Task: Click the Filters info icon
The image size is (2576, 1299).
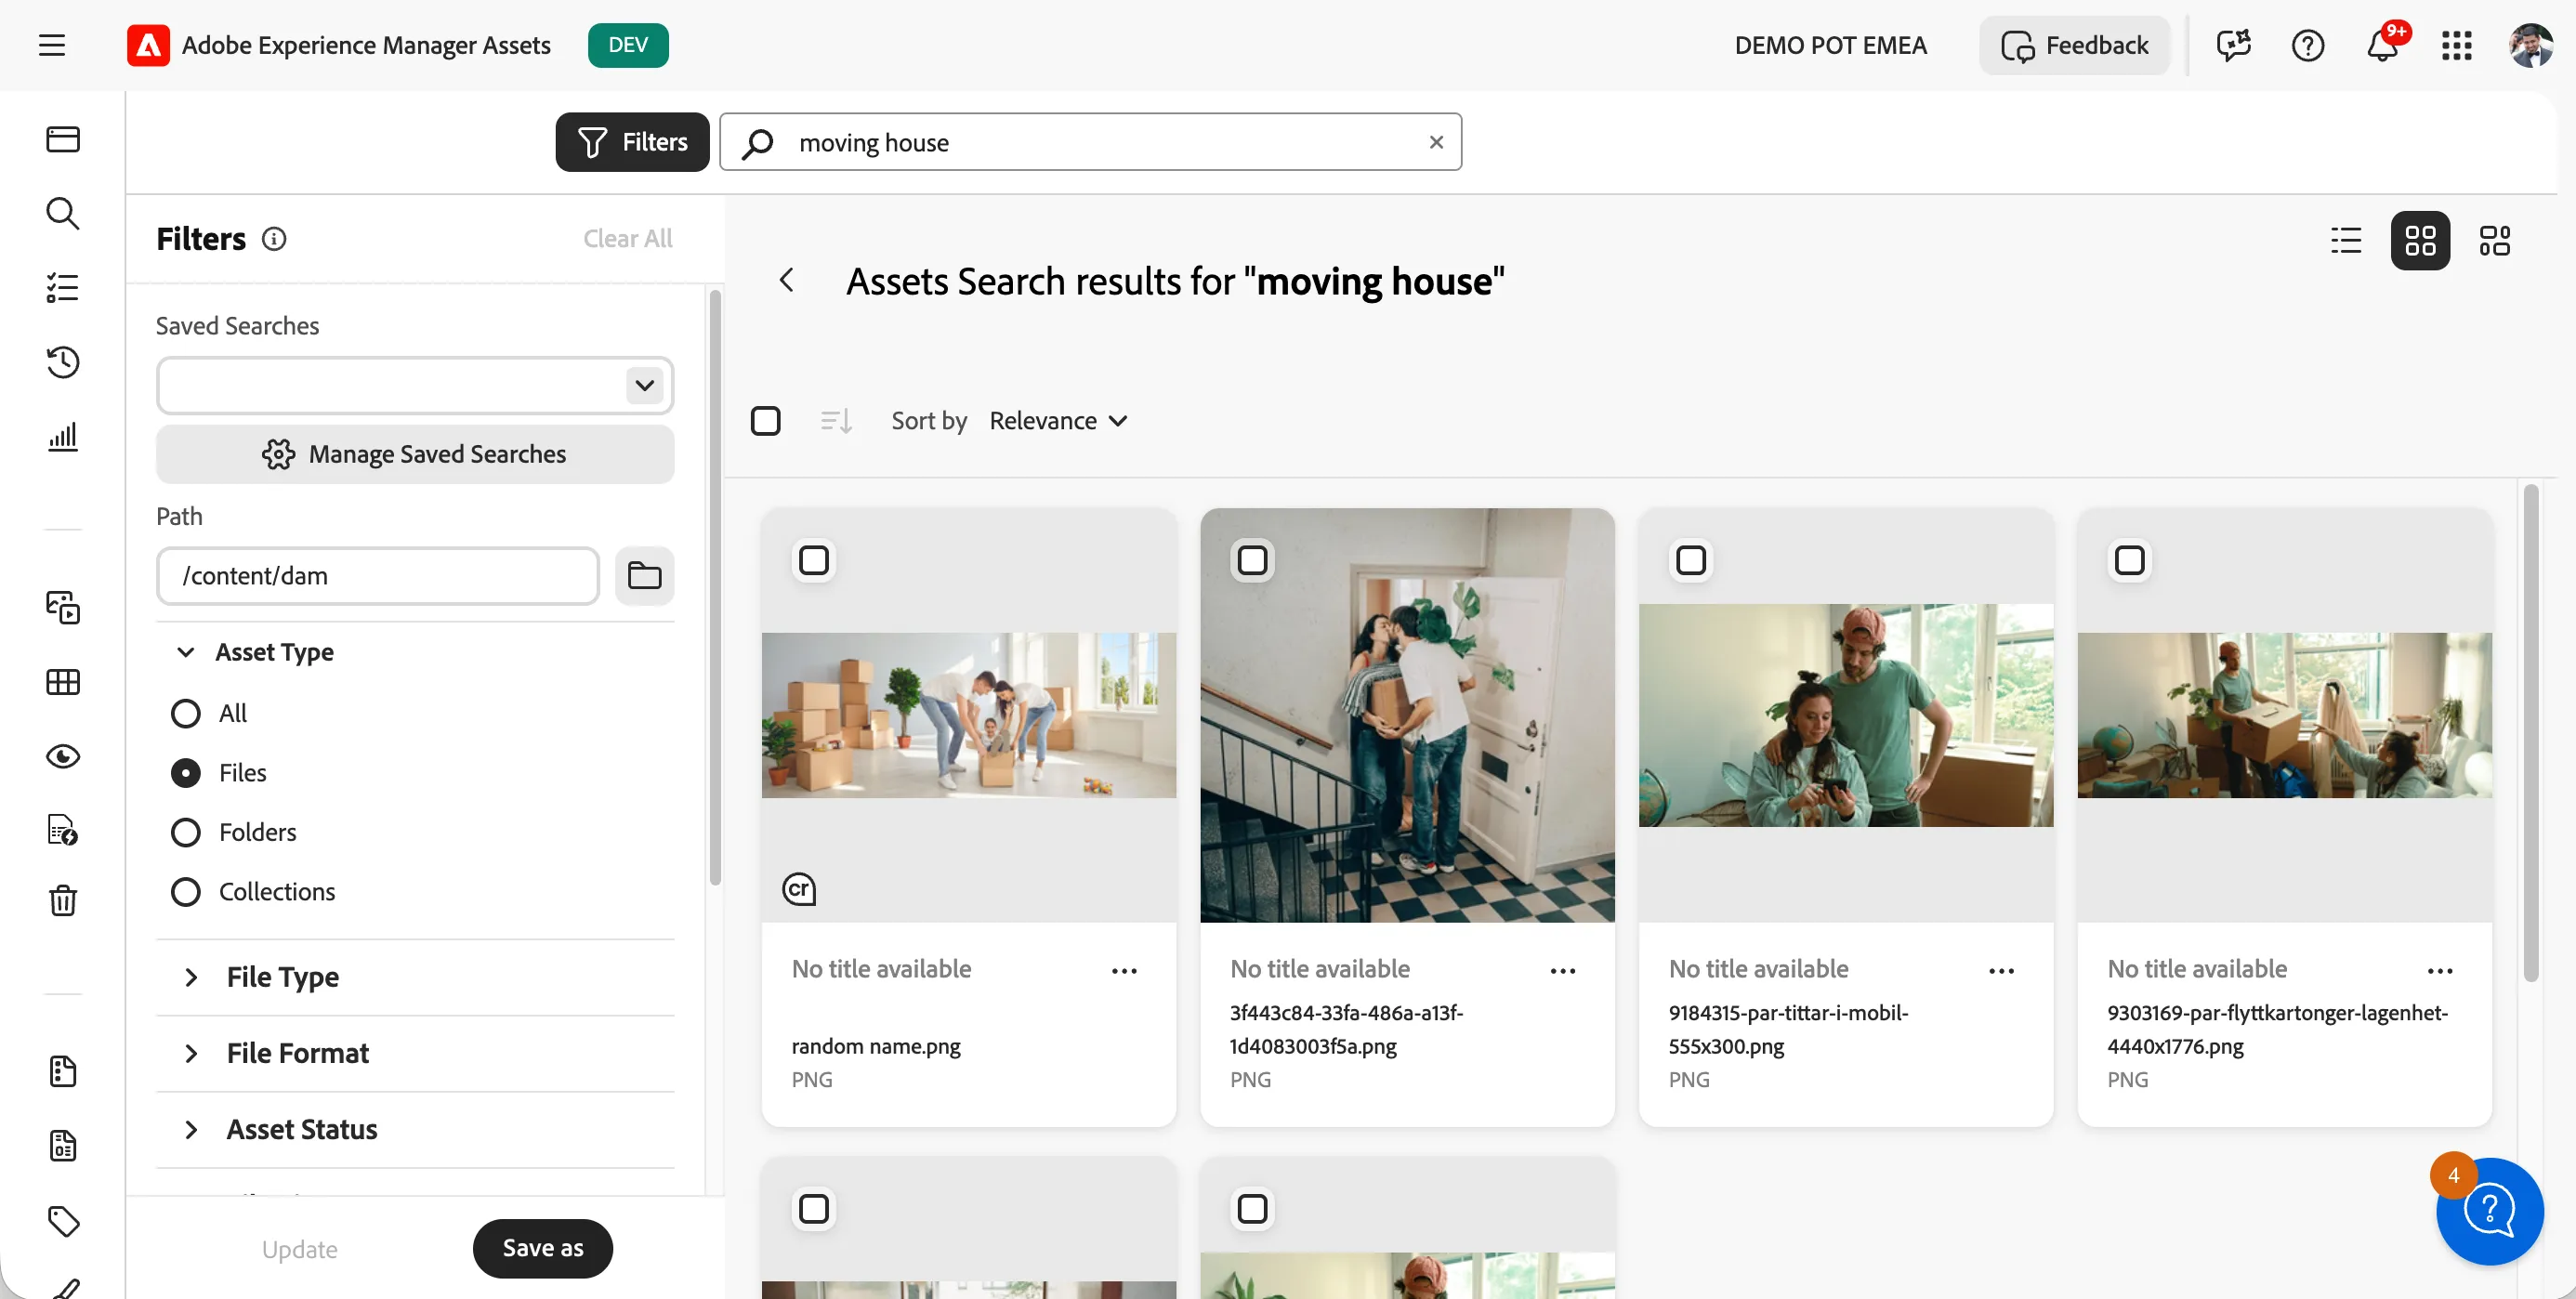Action: (274, 239)
